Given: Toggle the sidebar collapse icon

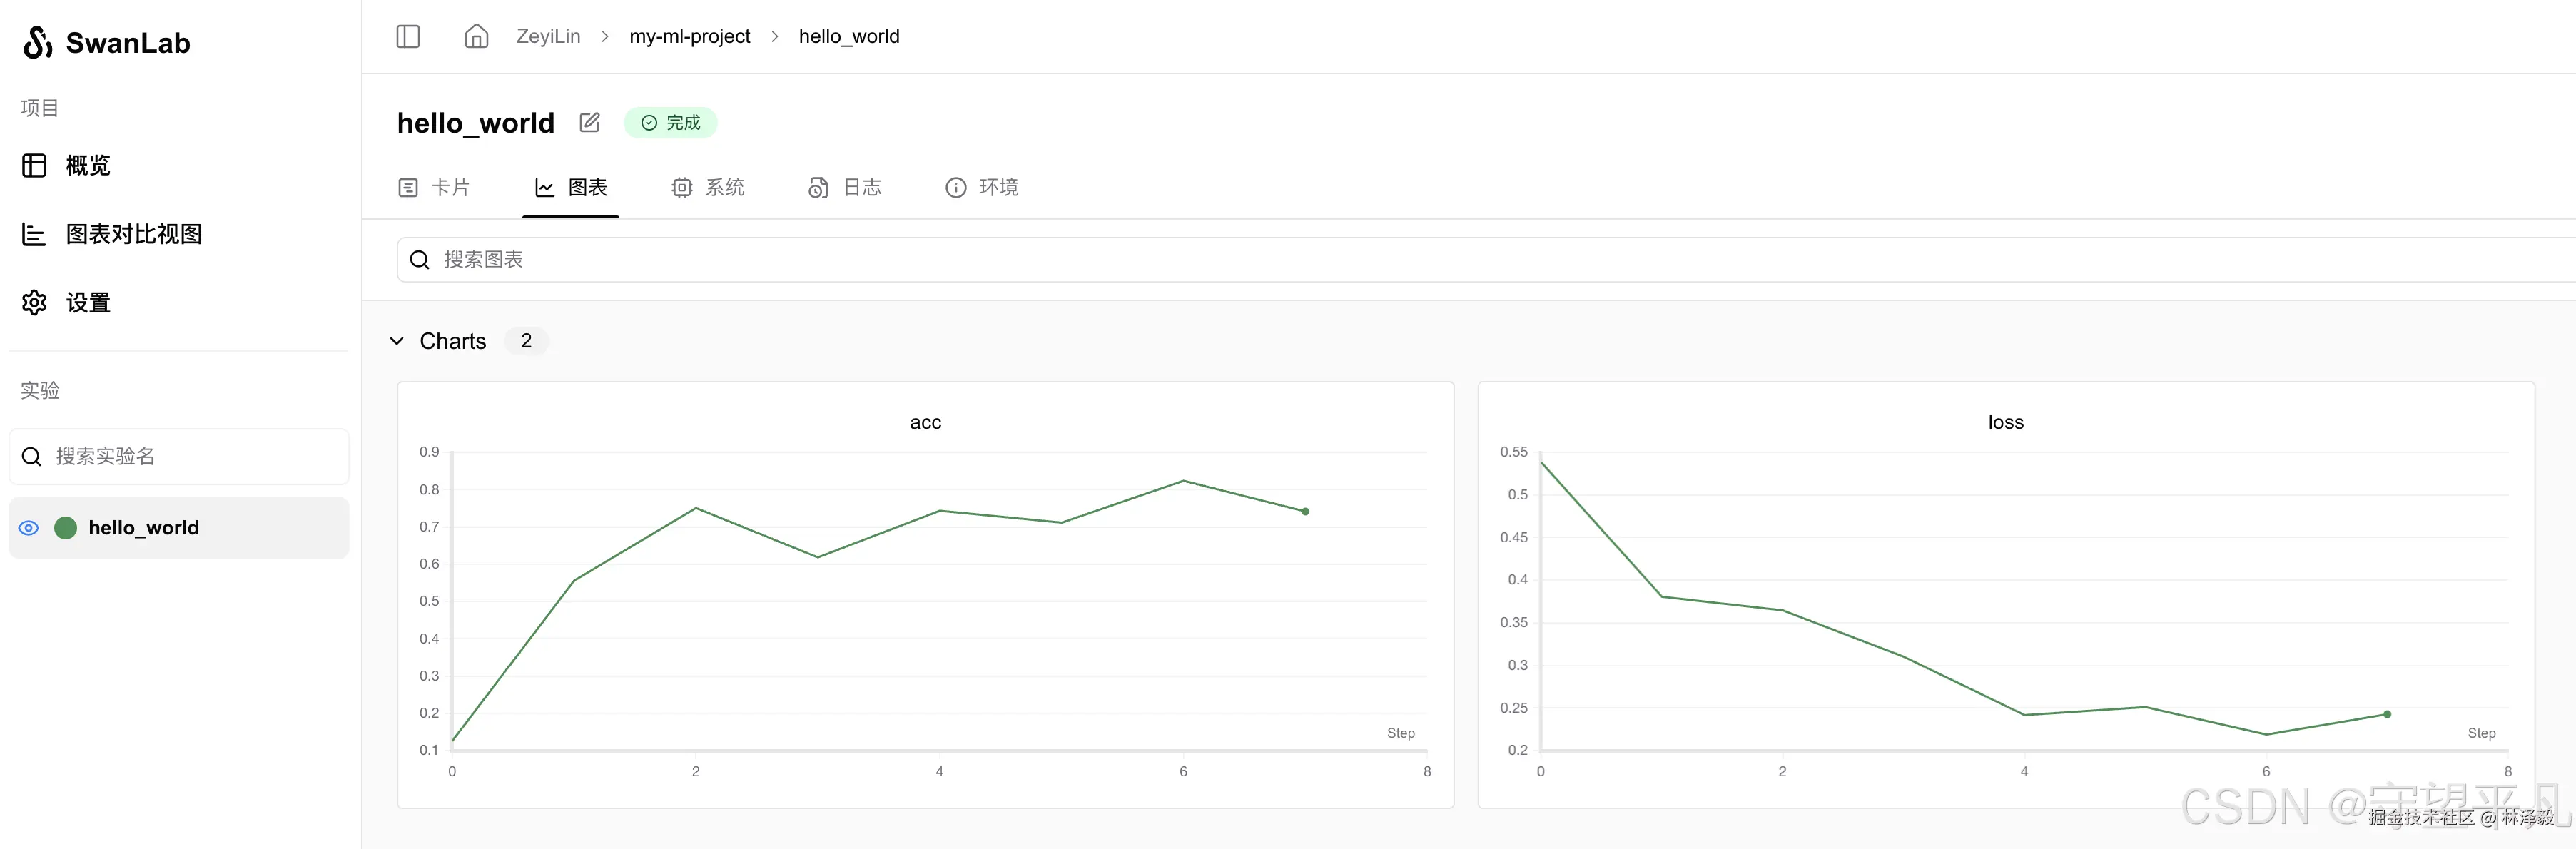Looking at the screenshot, I should [x=408, y=37].
